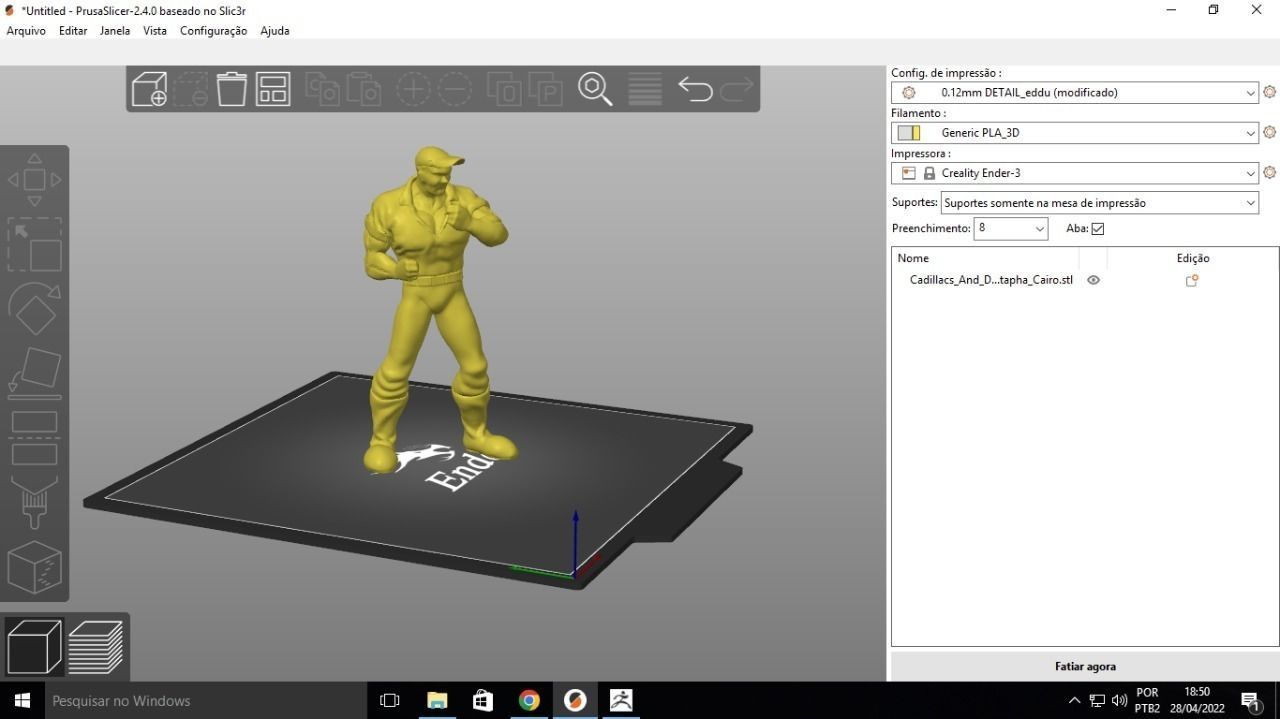Open the Janela menu

[x=115, y=31]
